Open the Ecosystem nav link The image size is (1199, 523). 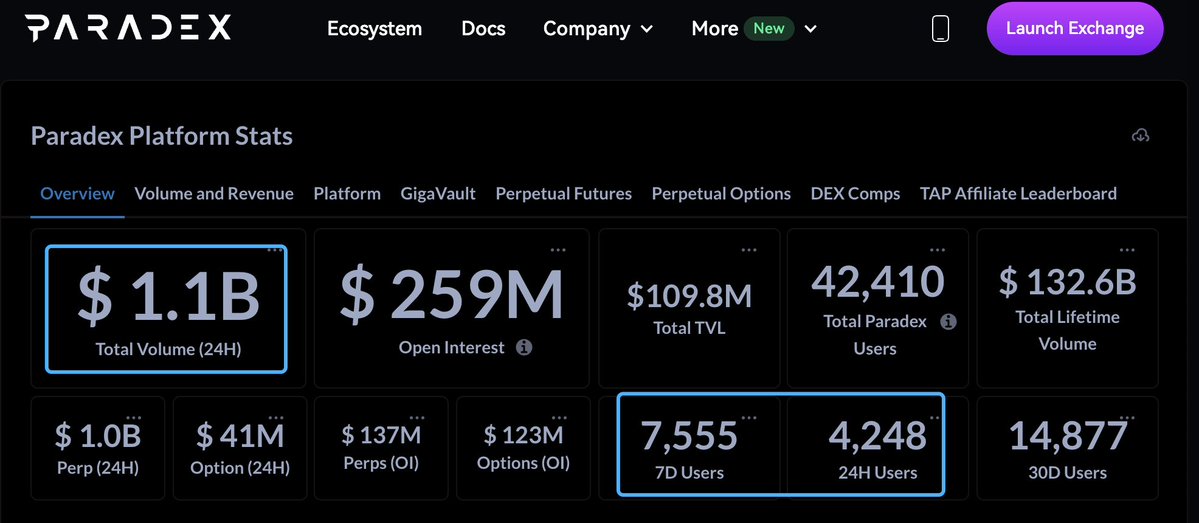(374, 29)
